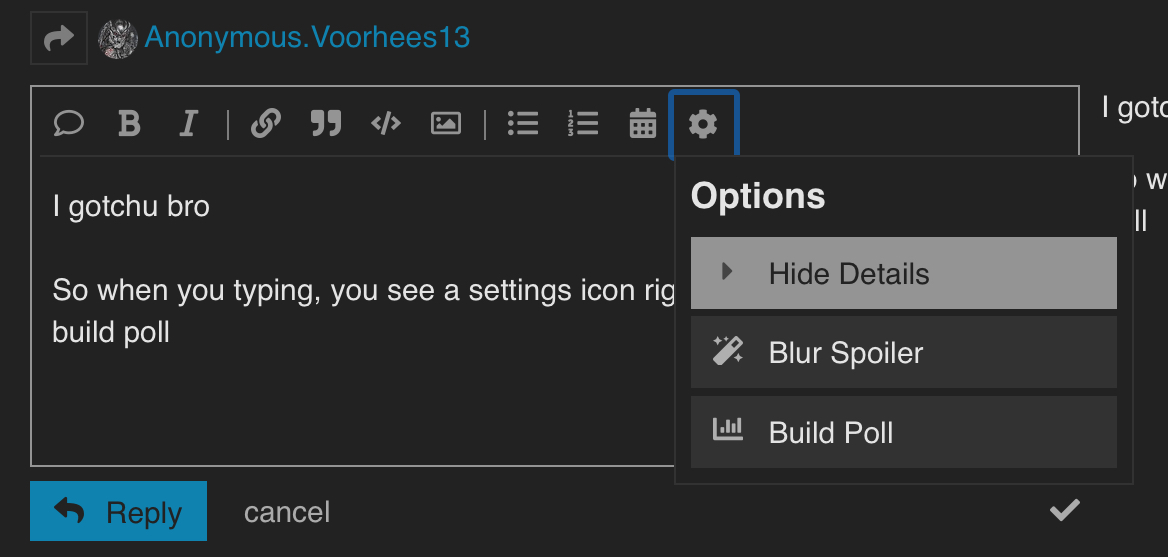Insert a hyperlink with link icon
The image size is (1168, 557).
[x=266, y=124]
